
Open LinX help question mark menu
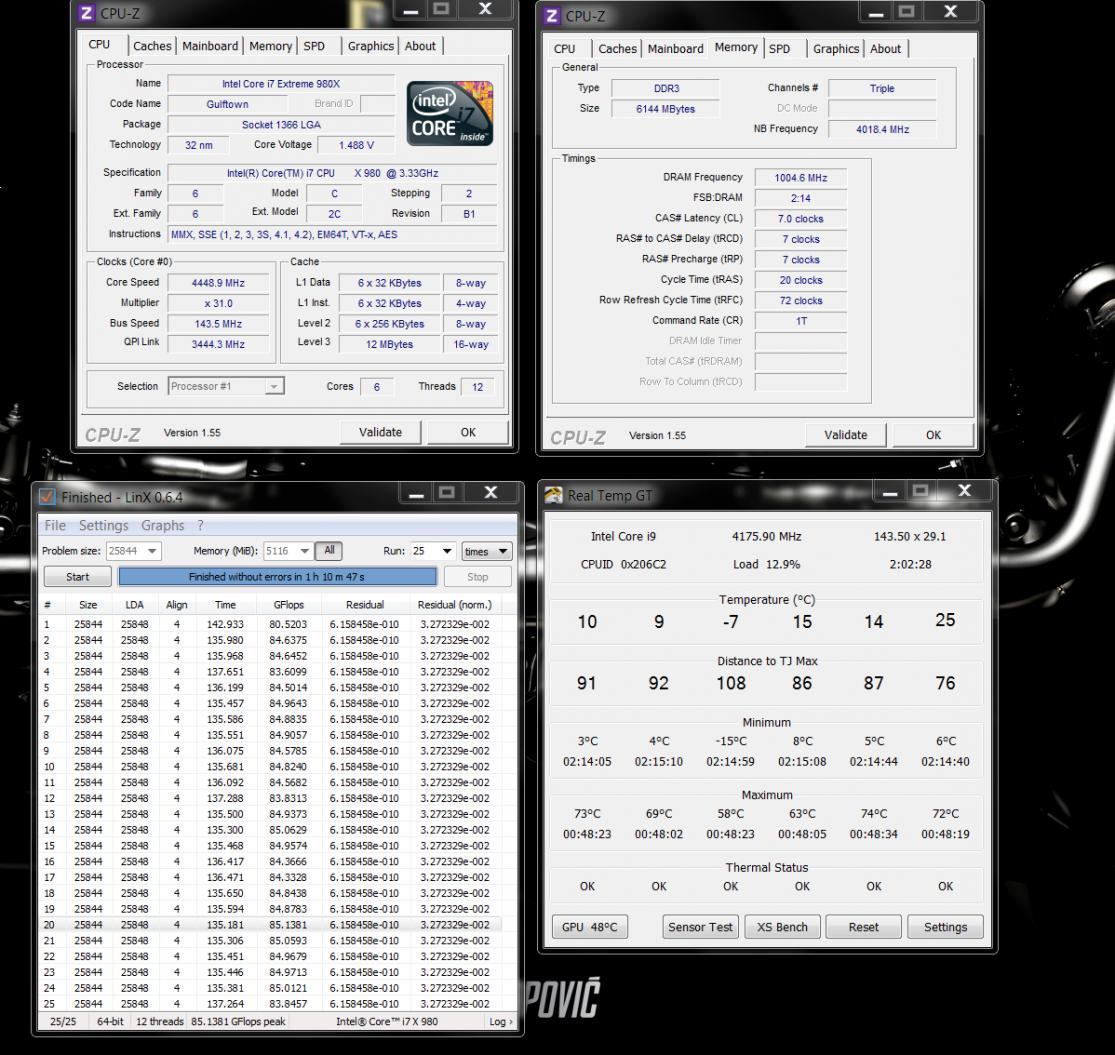pos(201,525)
